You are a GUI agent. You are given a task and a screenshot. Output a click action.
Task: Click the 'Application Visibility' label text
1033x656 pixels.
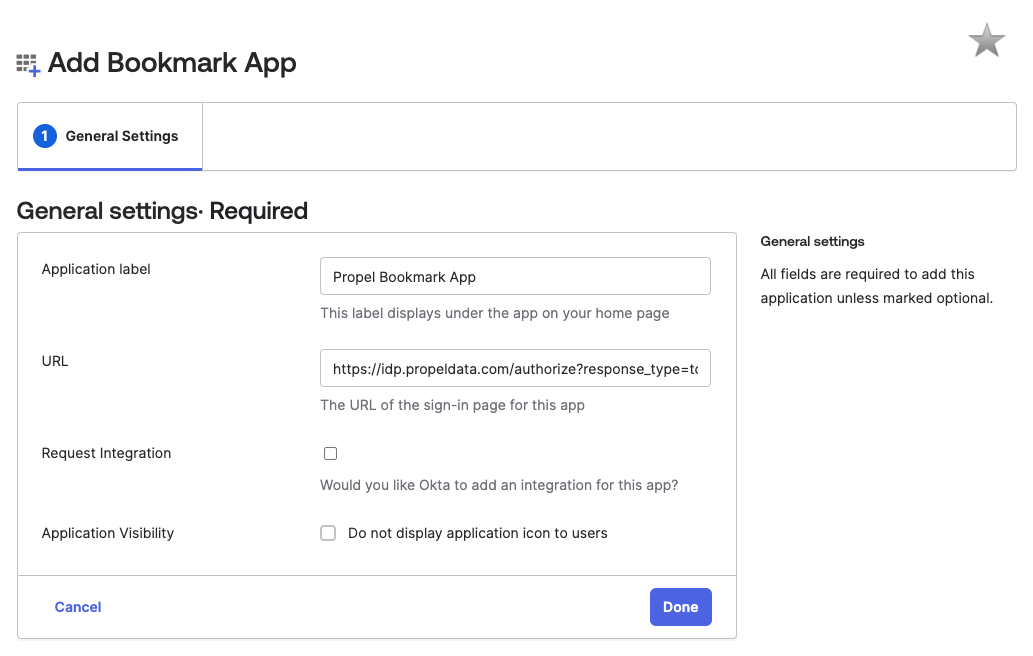107,533
